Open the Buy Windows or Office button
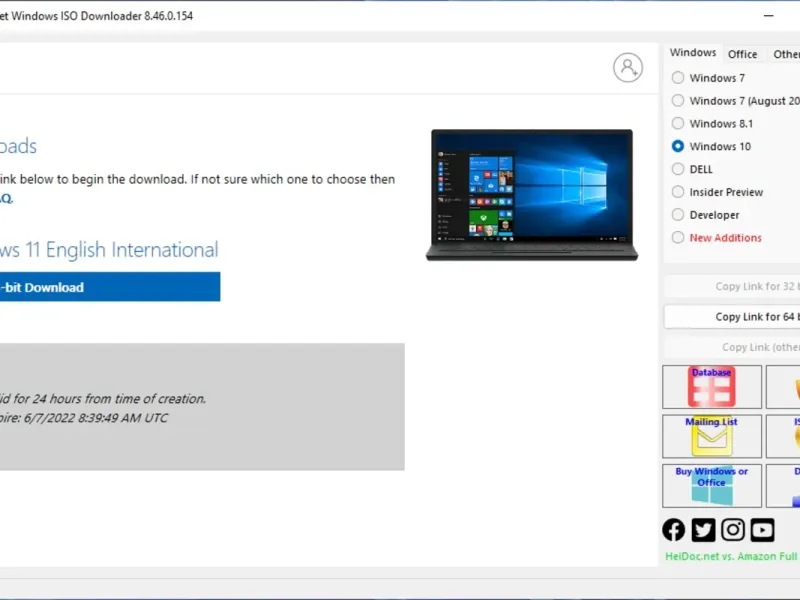The height and width of the screenshot is (600, 800). [712, 486]
